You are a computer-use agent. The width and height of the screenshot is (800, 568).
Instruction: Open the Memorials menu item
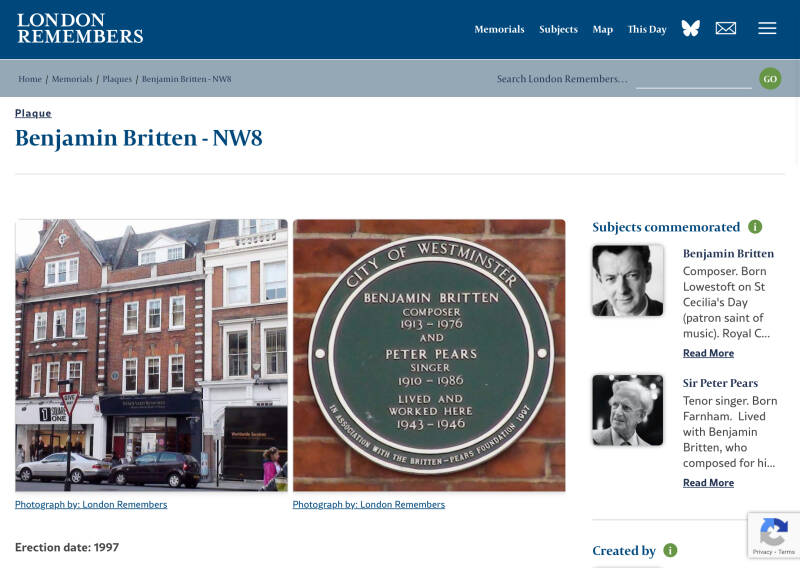coord(499,29)
